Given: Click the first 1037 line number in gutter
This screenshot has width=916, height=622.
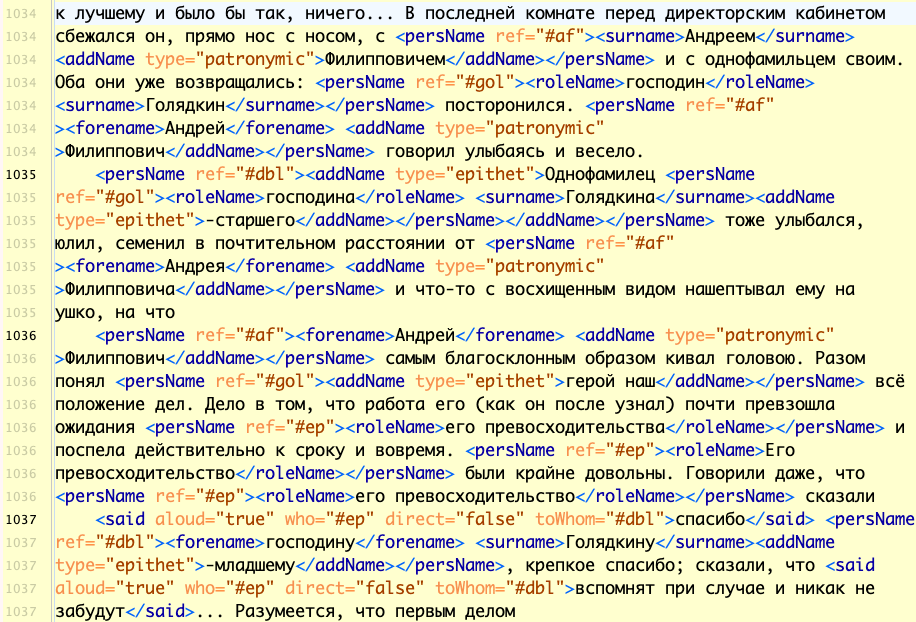Looking at the screenshot, I should pyautogui.click(x=20, y=518).
